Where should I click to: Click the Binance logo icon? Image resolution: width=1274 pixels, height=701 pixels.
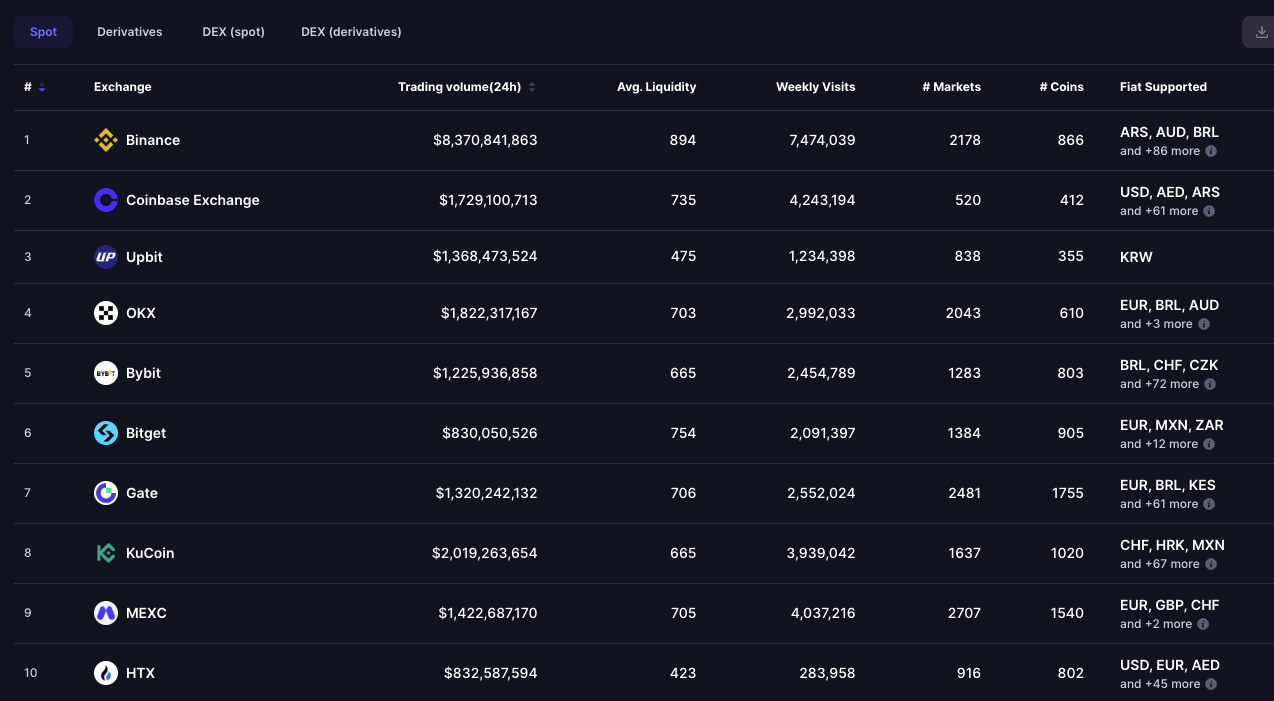tap(106, 140)
